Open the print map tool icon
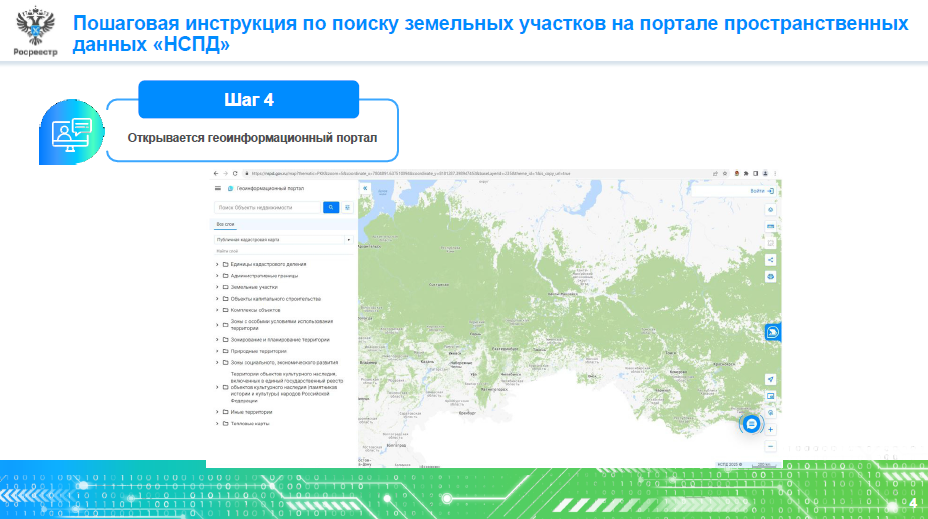928x519 pixels. (x=770, y=276)
